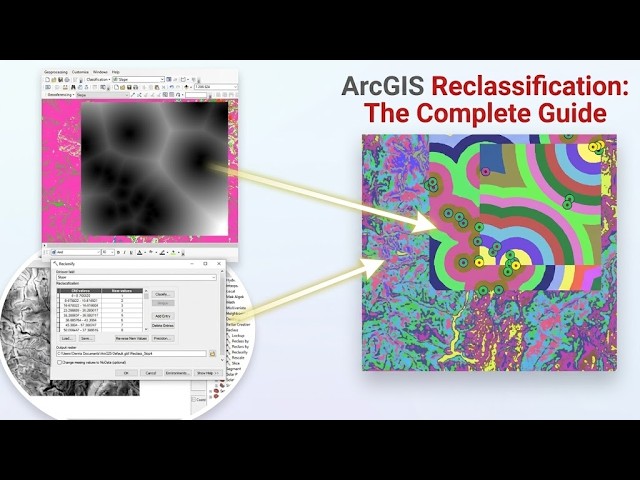Click Reclassify dialog scrollbar down arrow
The image size is (640, 480).
point(222,360)
